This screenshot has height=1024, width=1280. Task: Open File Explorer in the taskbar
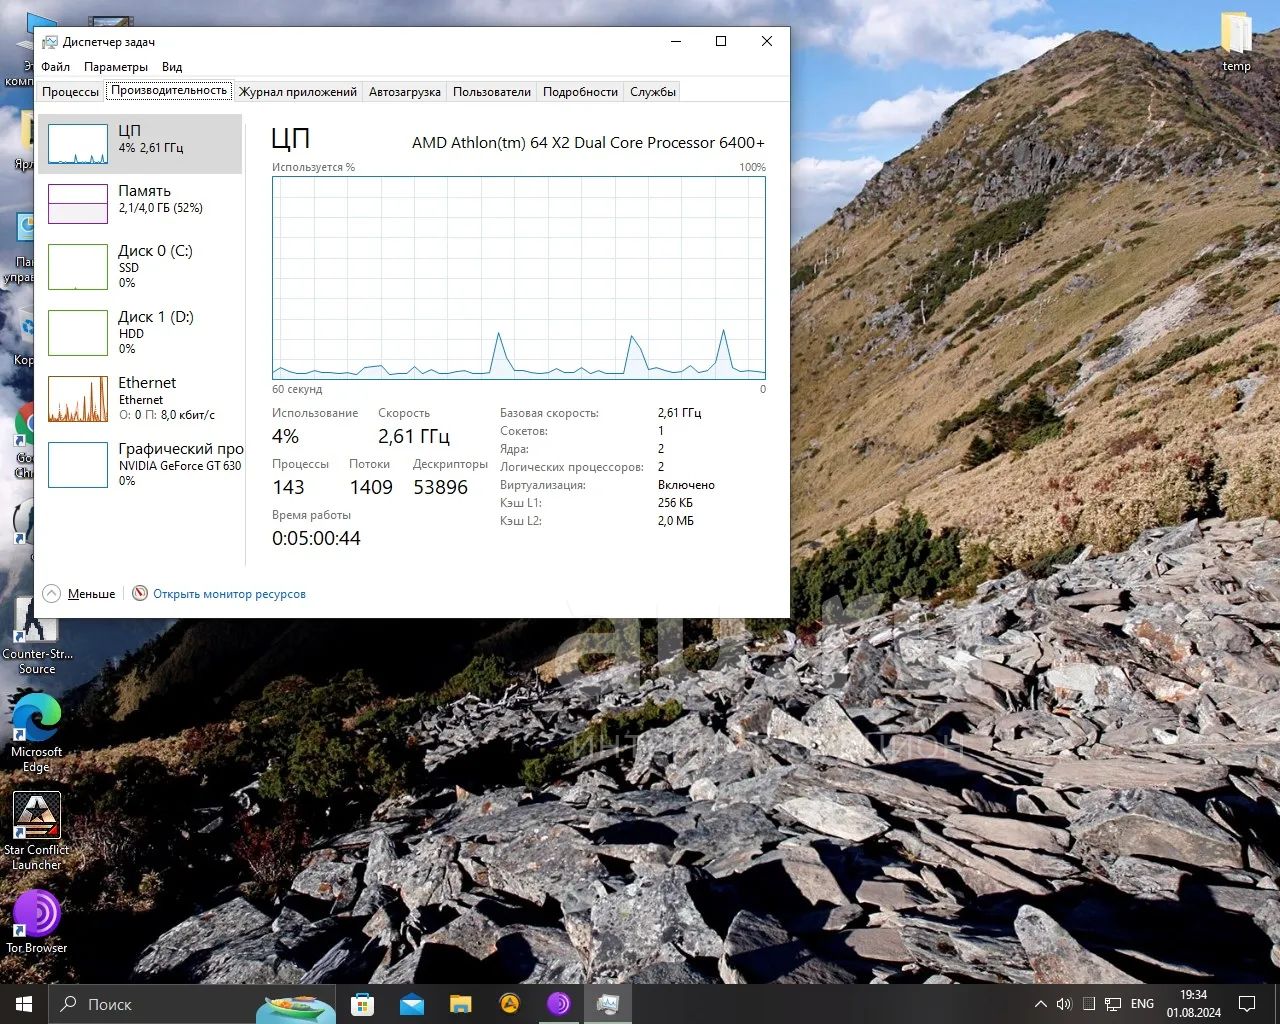[x=460, y=1004]
